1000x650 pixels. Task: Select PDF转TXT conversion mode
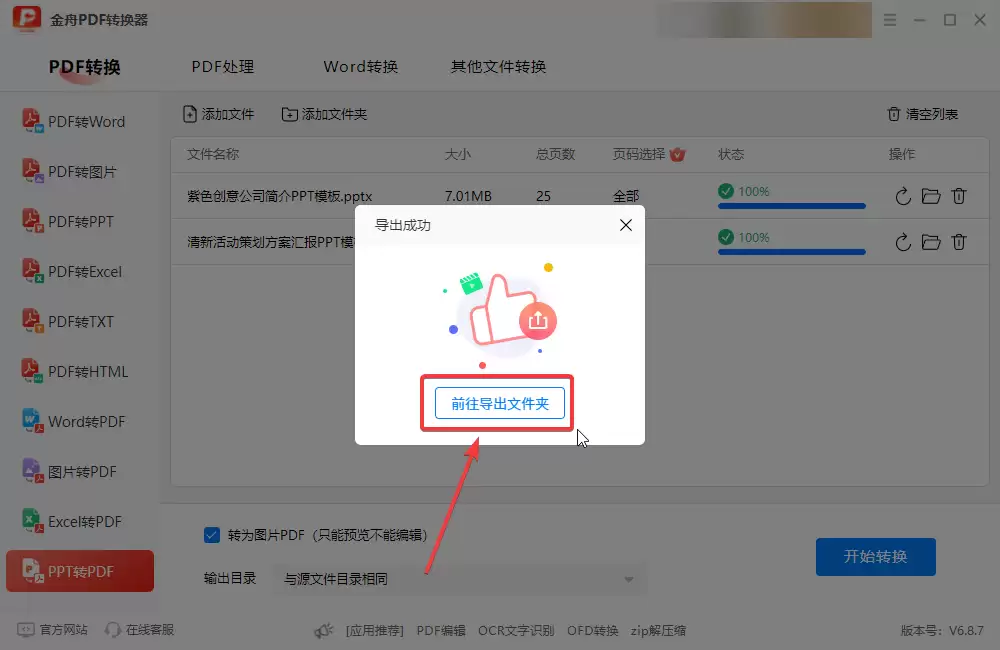pos(74,321)
